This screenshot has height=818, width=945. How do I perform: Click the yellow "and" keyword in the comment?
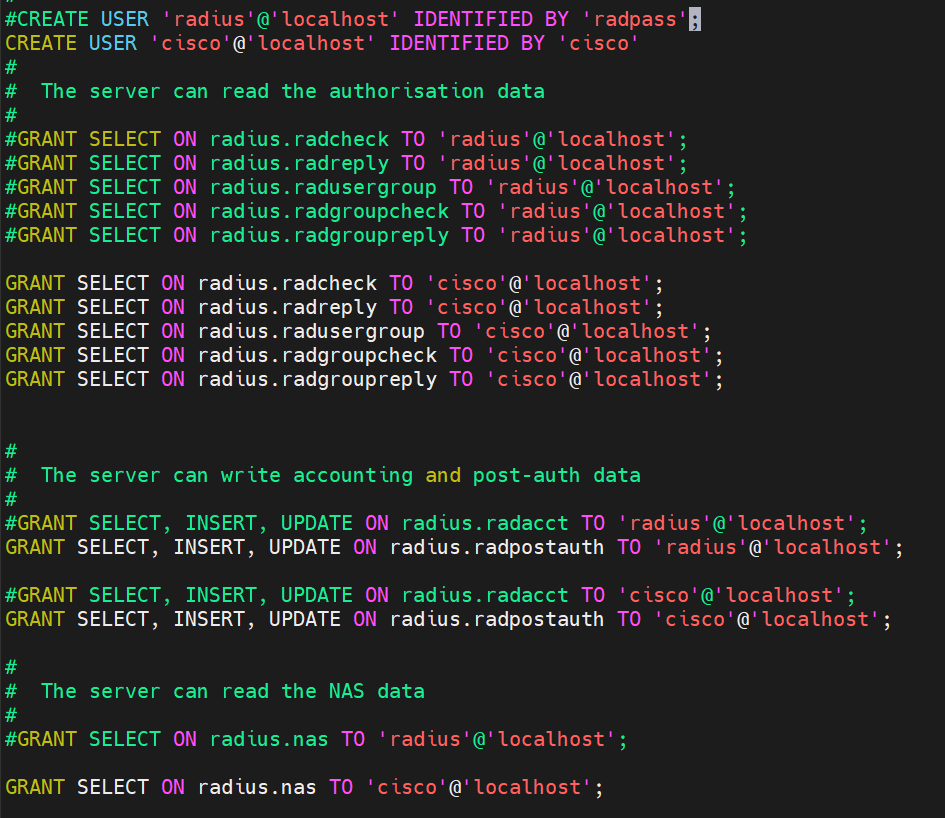pyautogui.click(x=443, y=475)
